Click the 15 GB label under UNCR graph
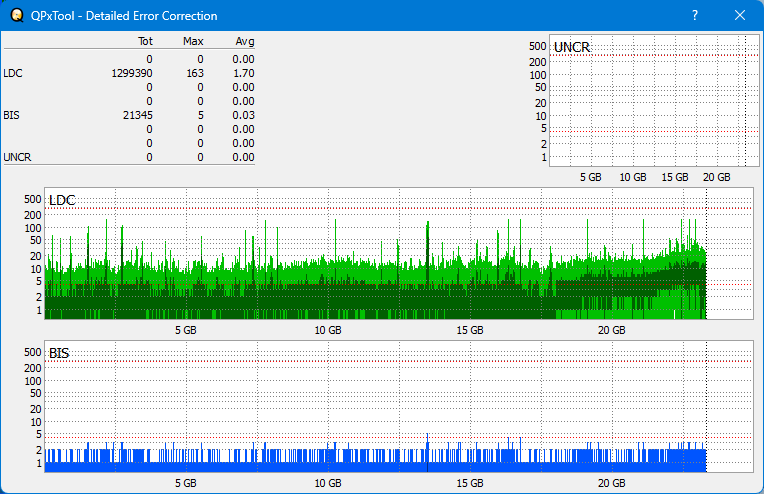764x494 pixels. [x=675, y=177]
